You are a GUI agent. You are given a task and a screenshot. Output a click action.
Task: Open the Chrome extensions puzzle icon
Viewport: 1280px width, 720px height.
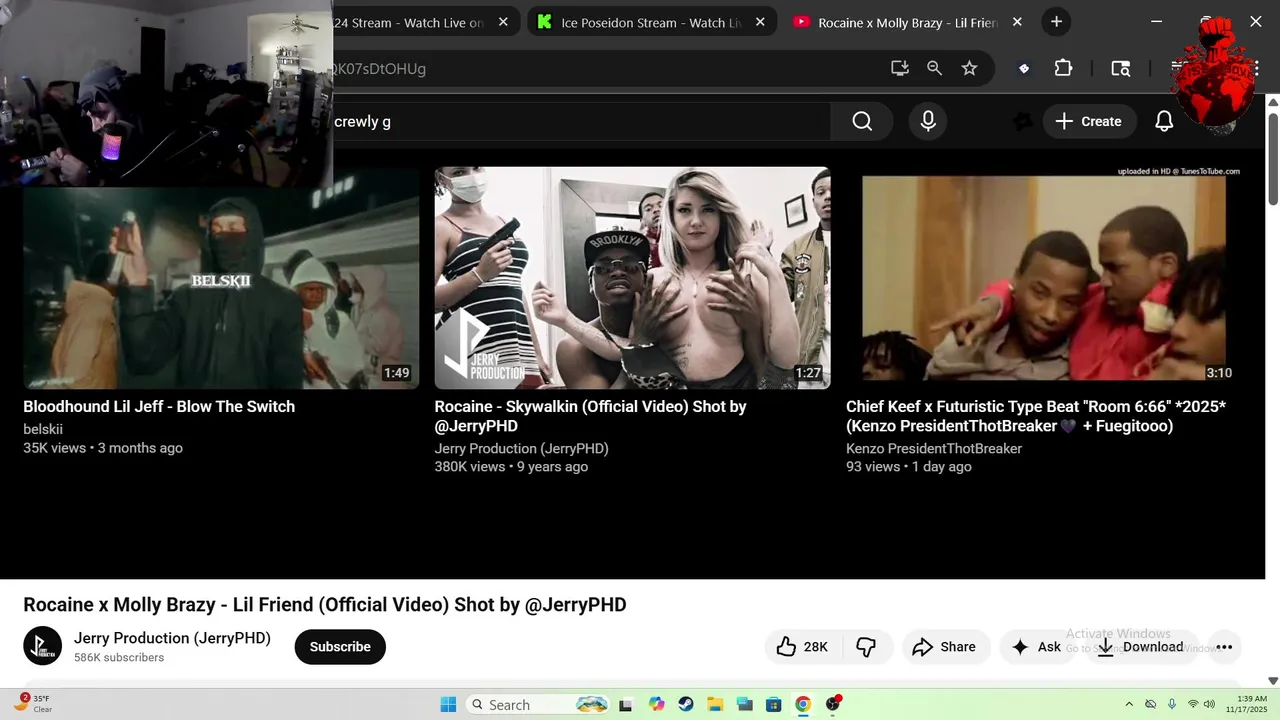click(x=1063, y=68)
